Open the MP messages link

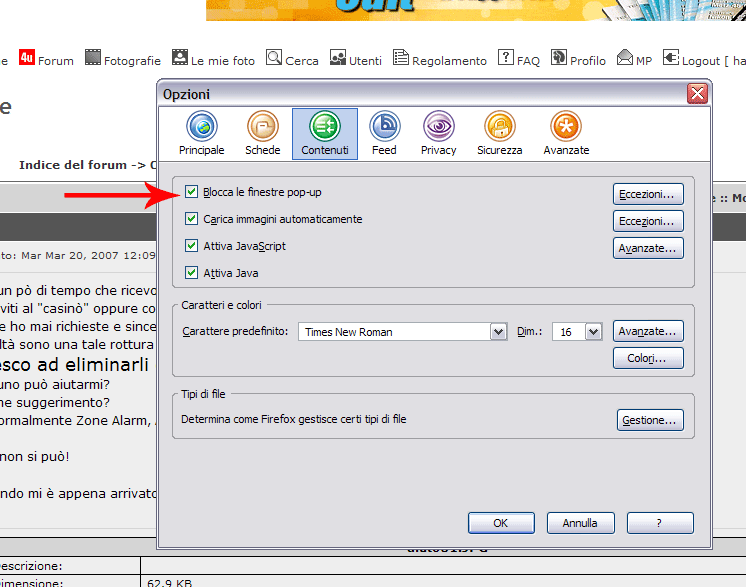[x=644, y=61]
